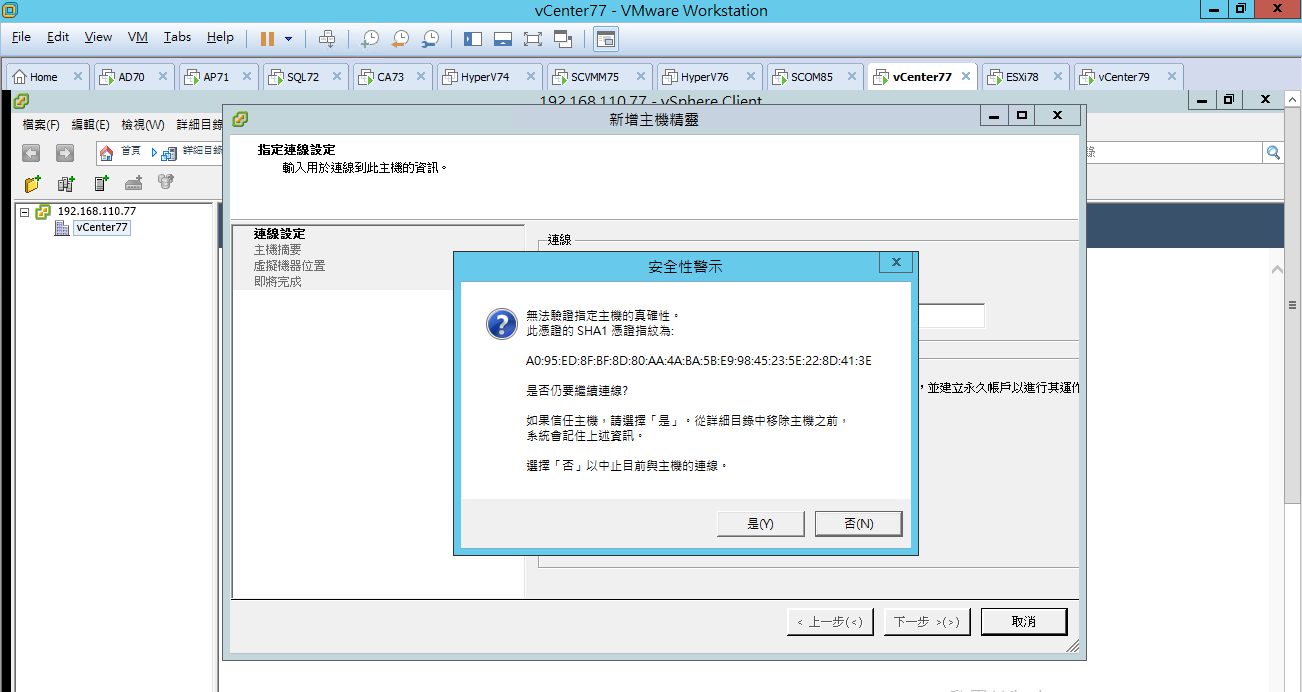Select the 虛擬機器位置 wizard step

[289, 266]
